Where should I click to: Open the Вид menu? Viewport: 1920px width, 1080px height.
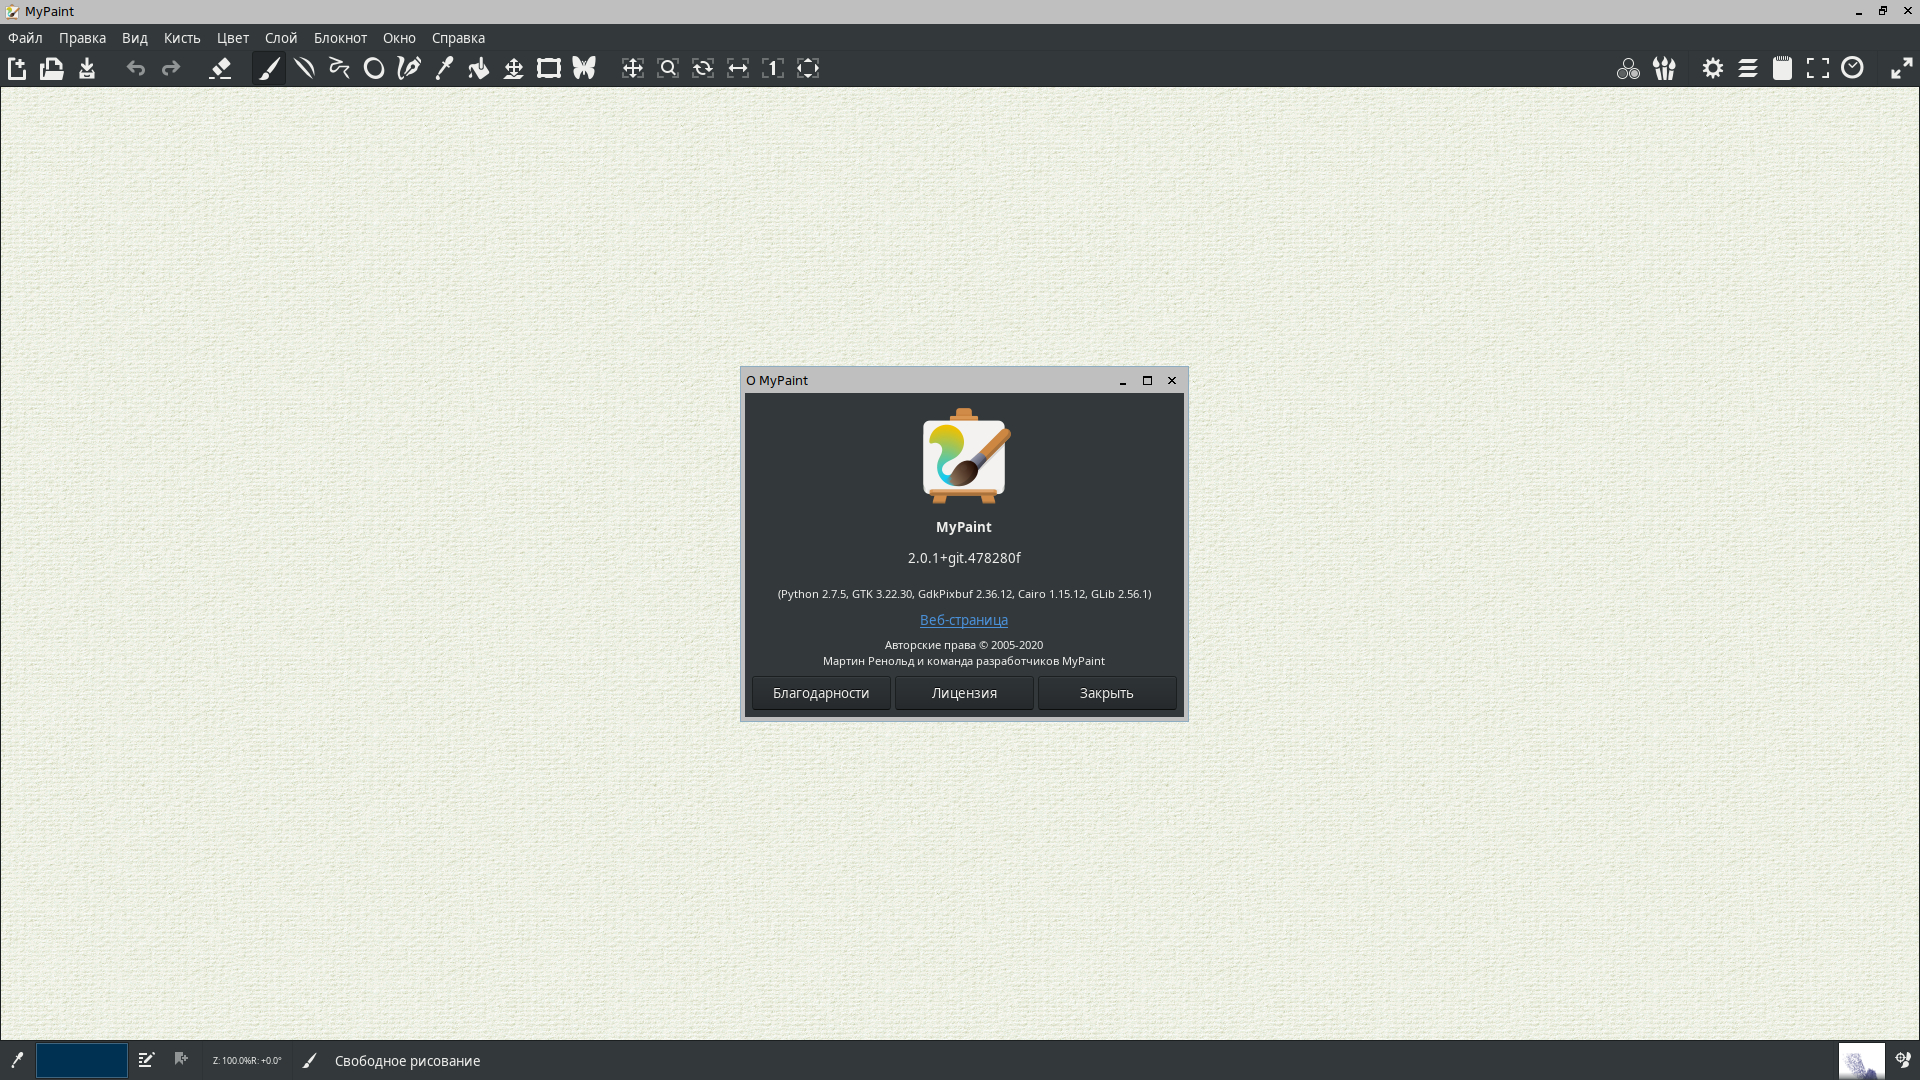pyautogui.click(x=135, y=38)
